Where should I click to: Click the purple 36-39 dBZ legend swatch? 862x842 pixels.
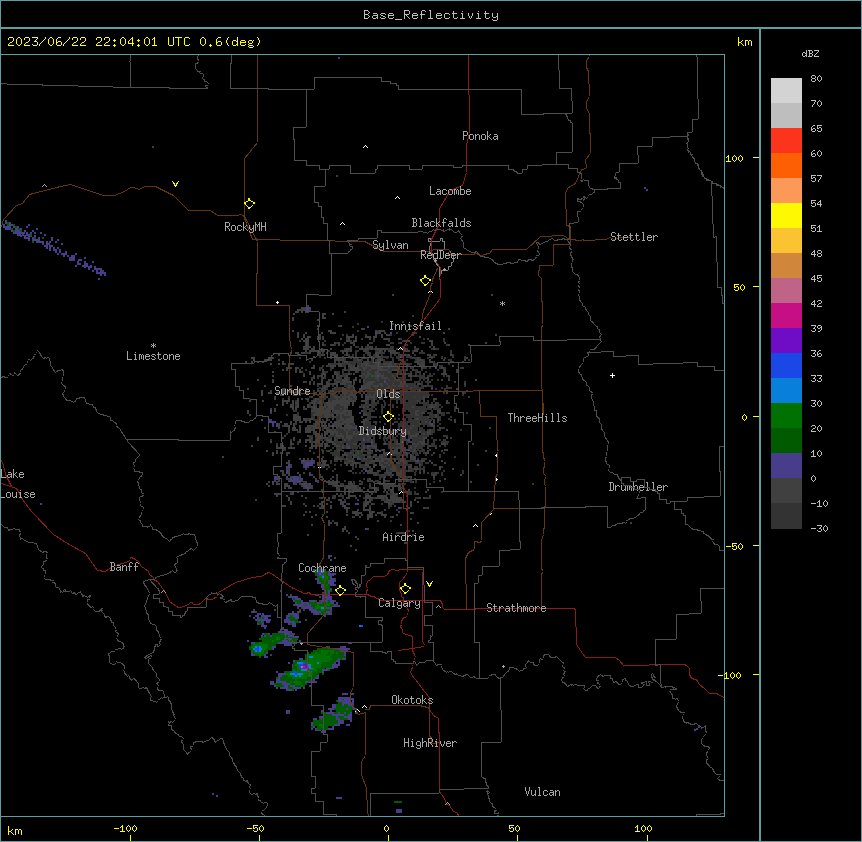(786, 341)
